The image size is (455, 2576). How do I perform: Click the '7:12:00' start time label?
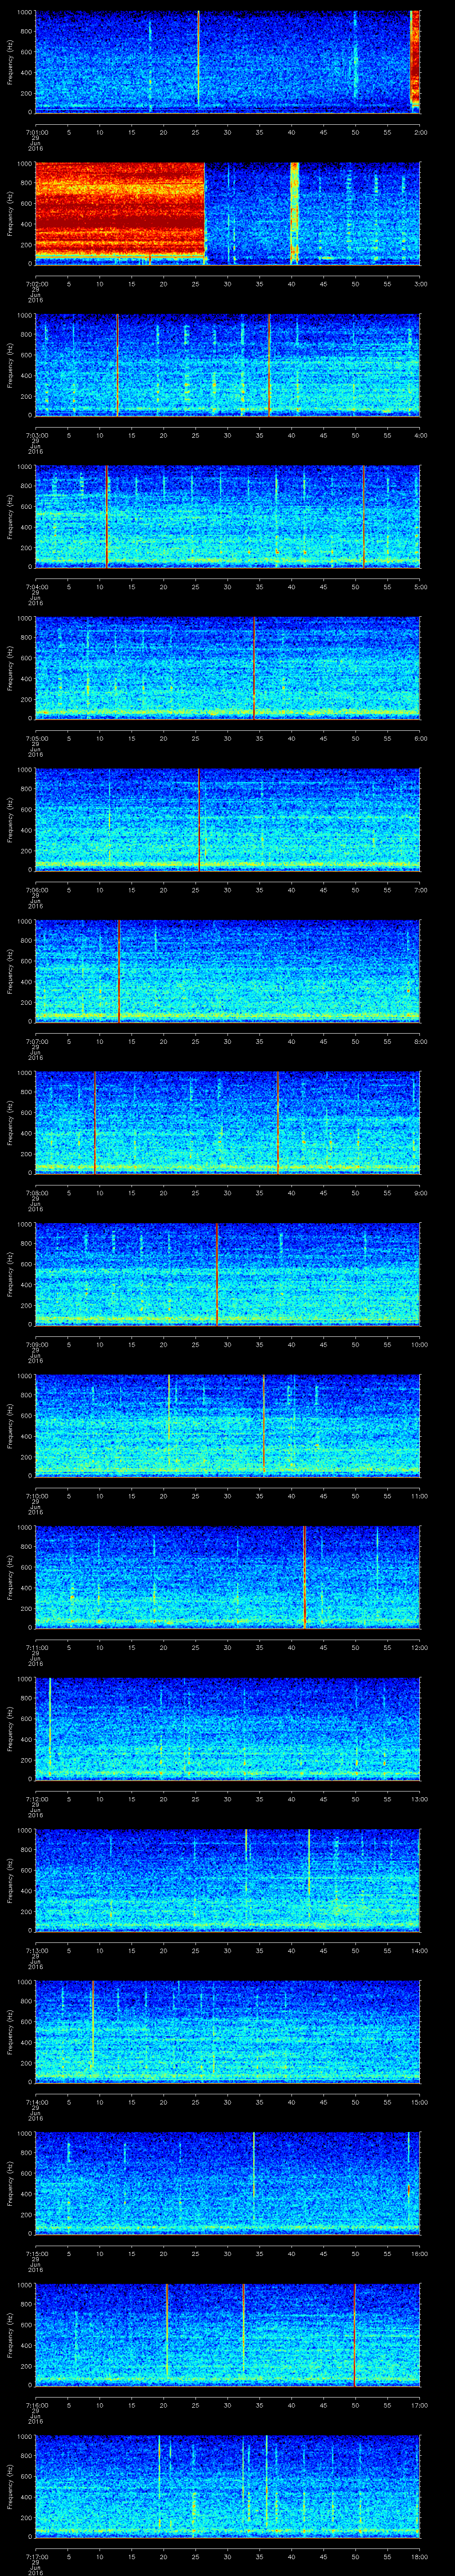[36, 1799]
